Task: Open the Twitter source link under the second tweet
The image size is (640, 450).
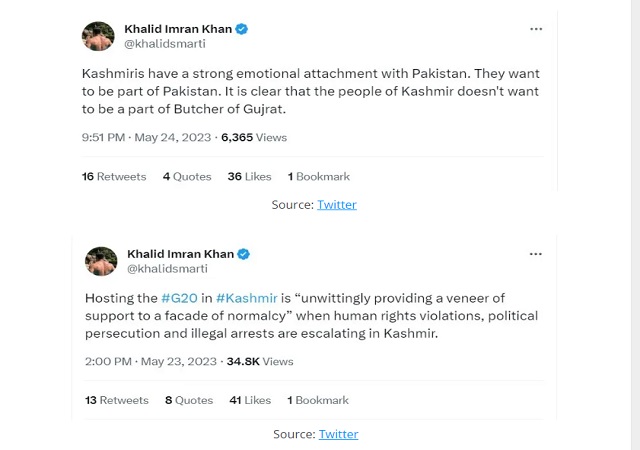Action: click(x=338, y=434)
